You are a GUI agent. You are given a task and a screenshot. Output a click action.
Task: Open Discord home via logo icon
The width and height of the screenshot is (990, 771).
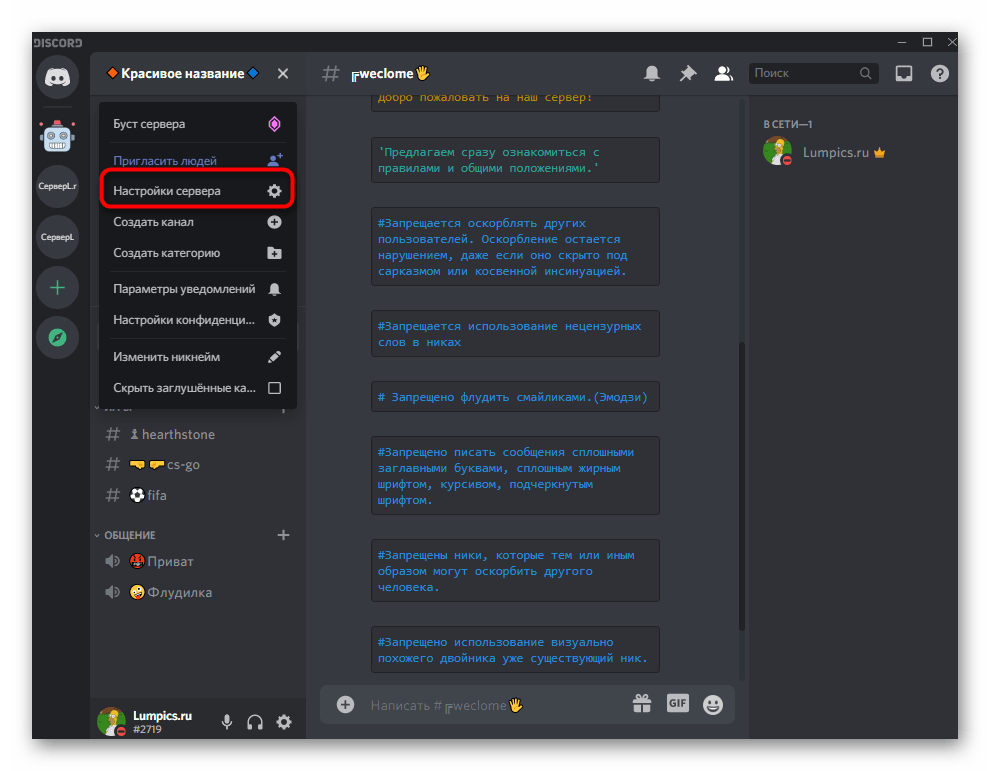(57, 78)
